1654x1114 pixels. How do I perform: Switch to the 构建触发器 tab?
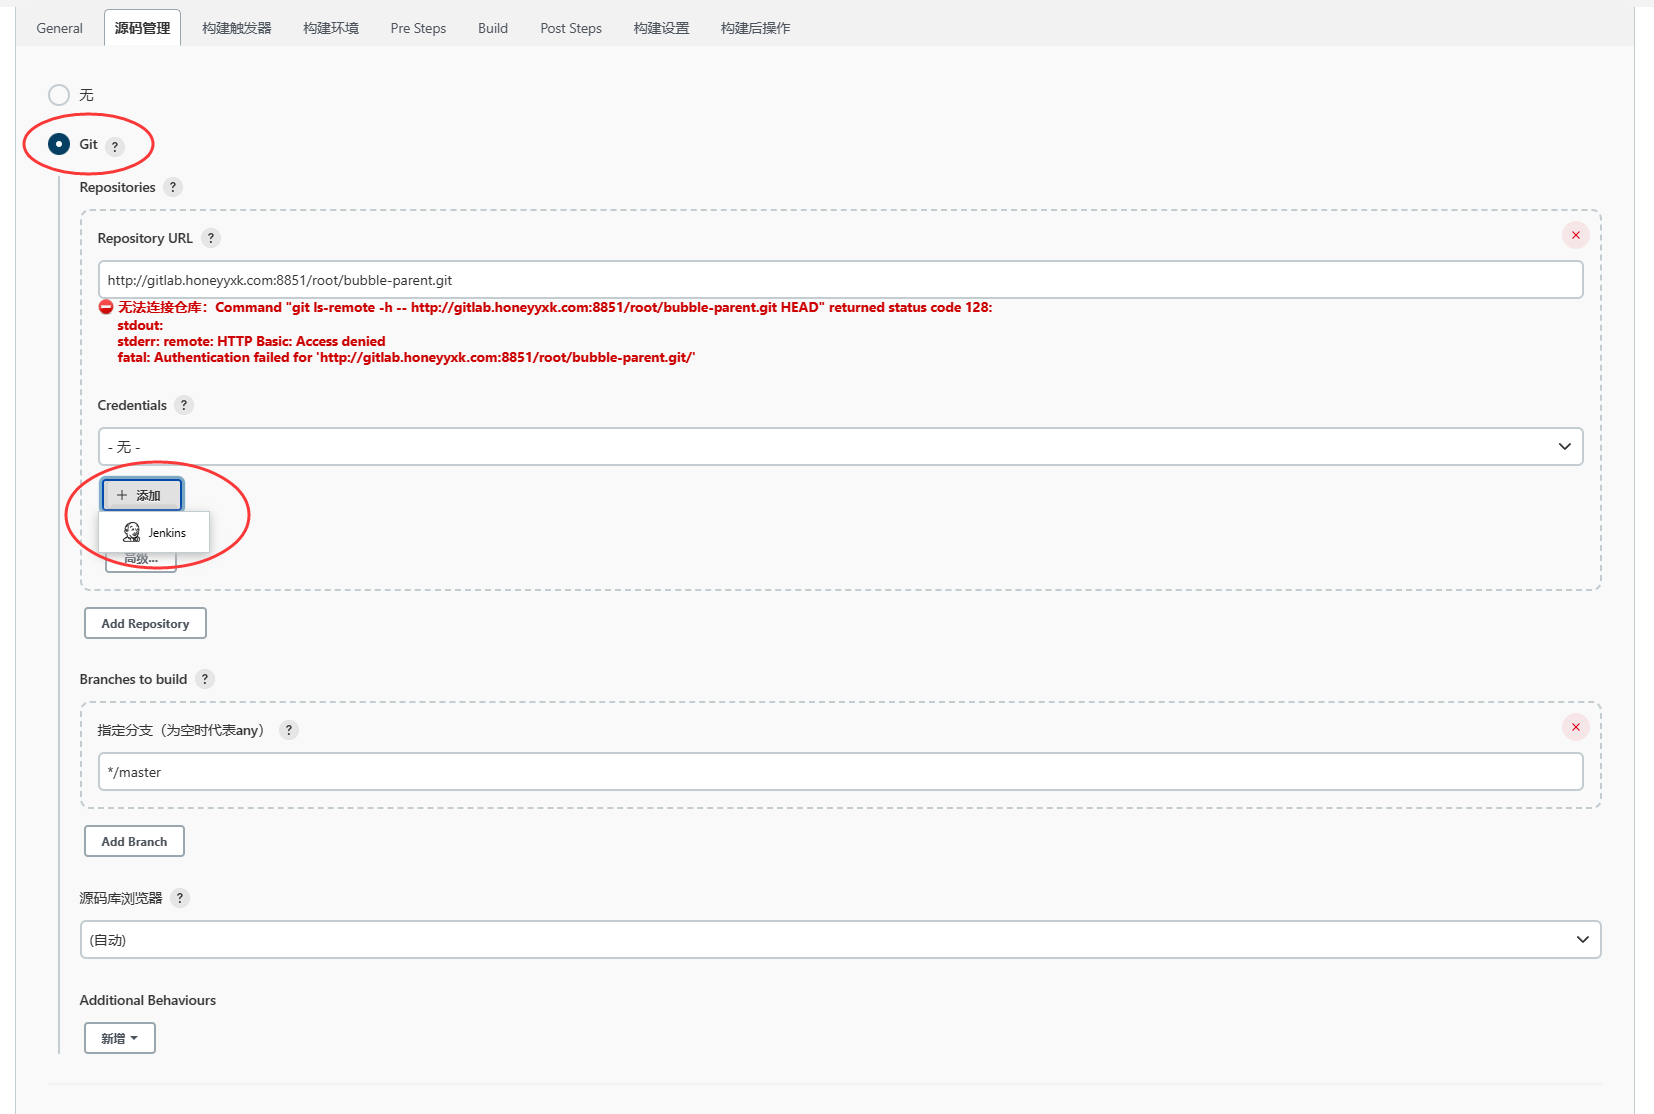[x=237, y=28]
